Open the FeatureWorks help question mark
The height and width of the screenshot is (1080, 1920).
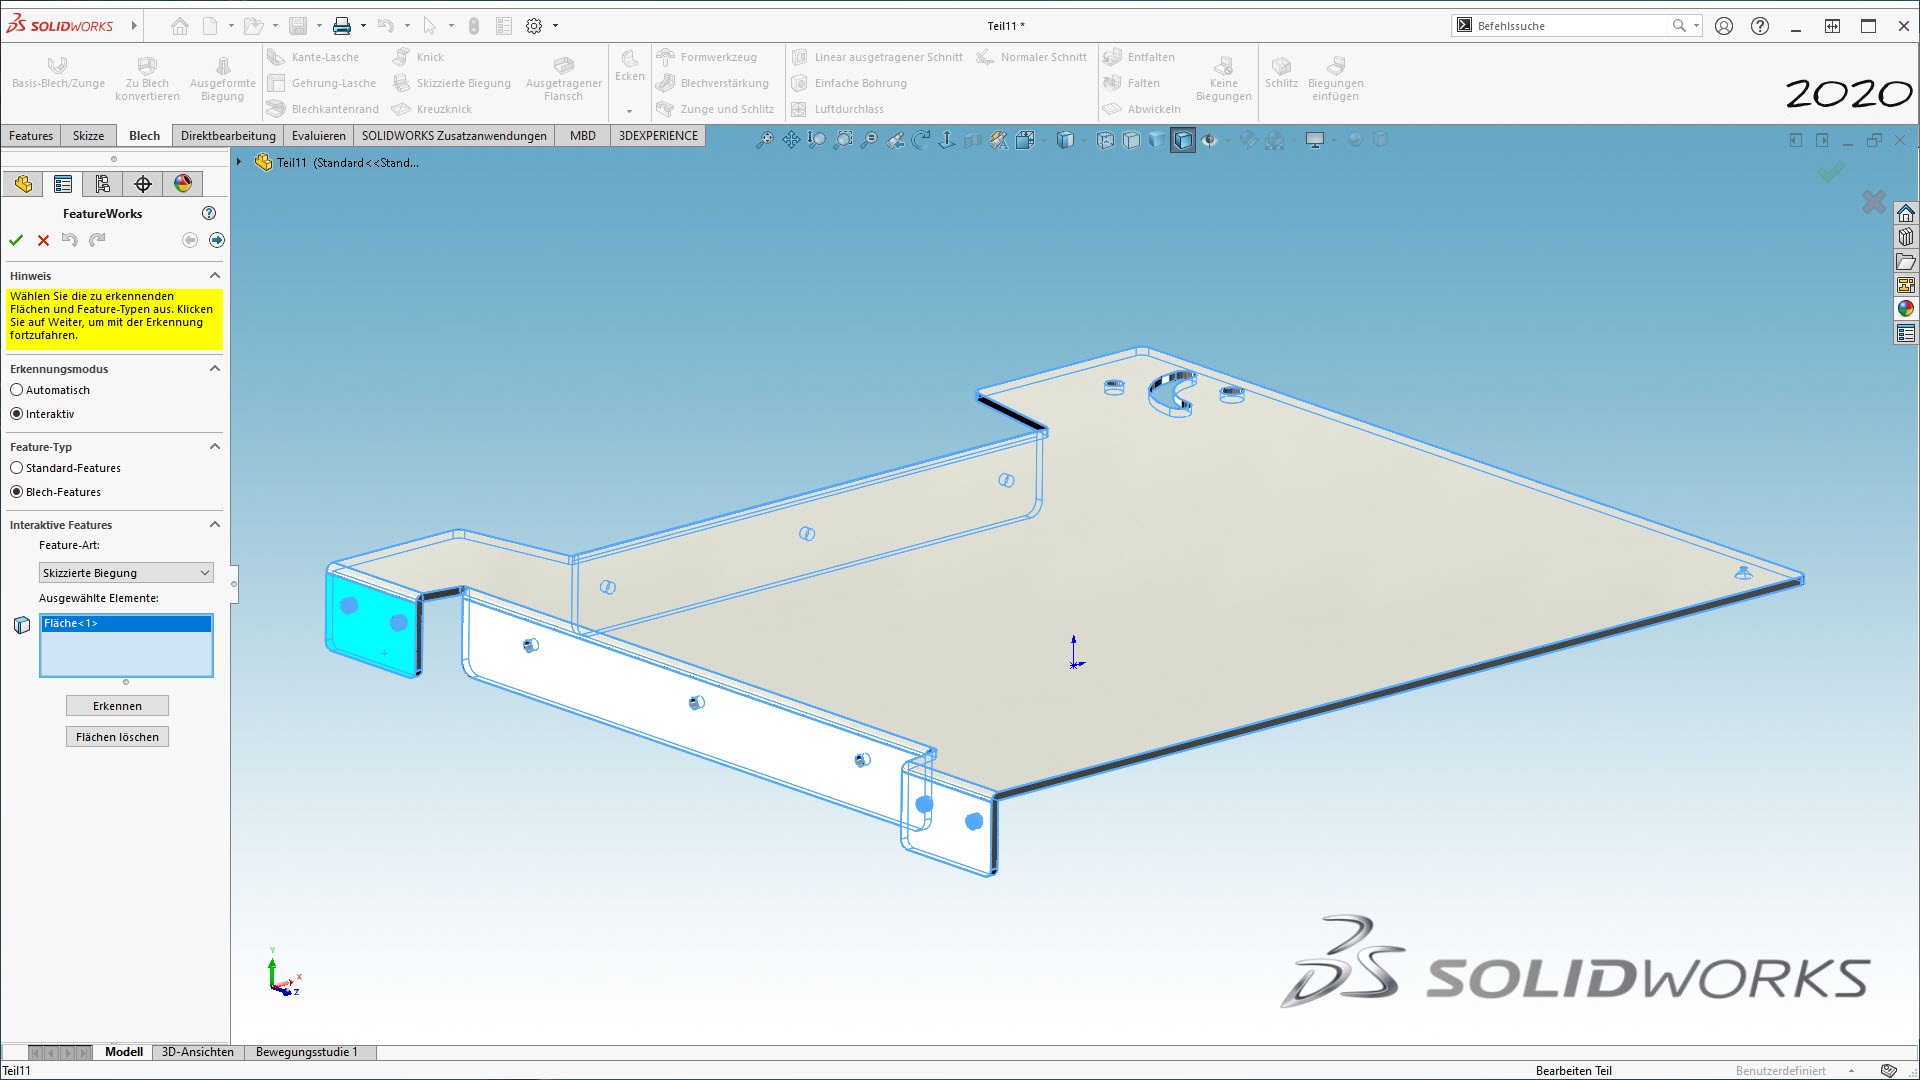click(209, 213)
